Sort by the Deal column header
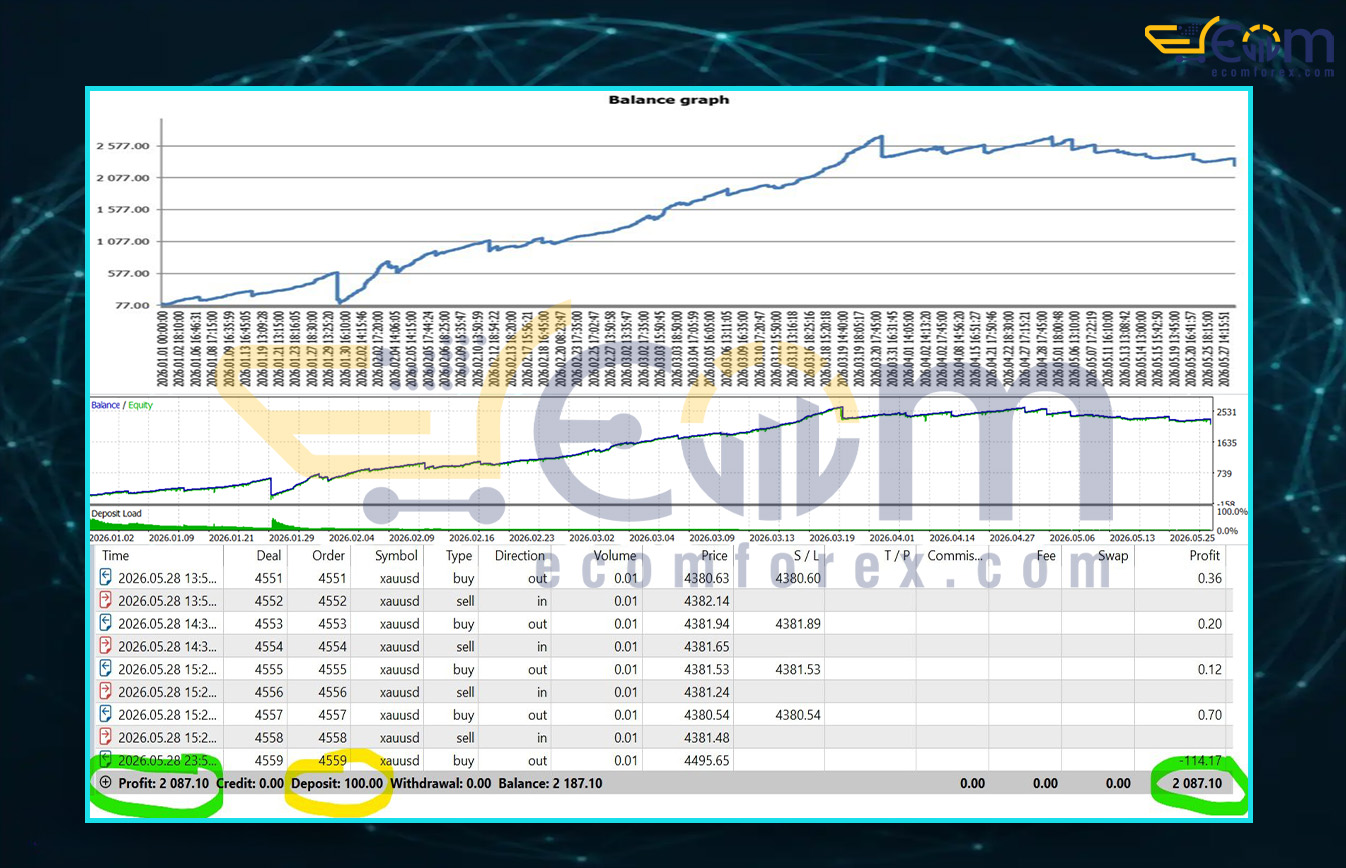 click(269, 555)
